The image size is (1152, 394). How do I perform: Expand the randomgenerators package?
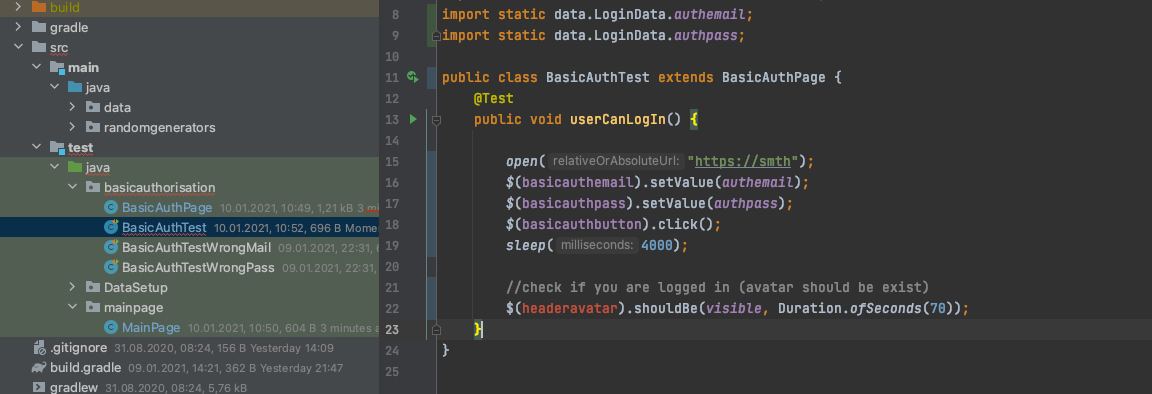[72, 127]
